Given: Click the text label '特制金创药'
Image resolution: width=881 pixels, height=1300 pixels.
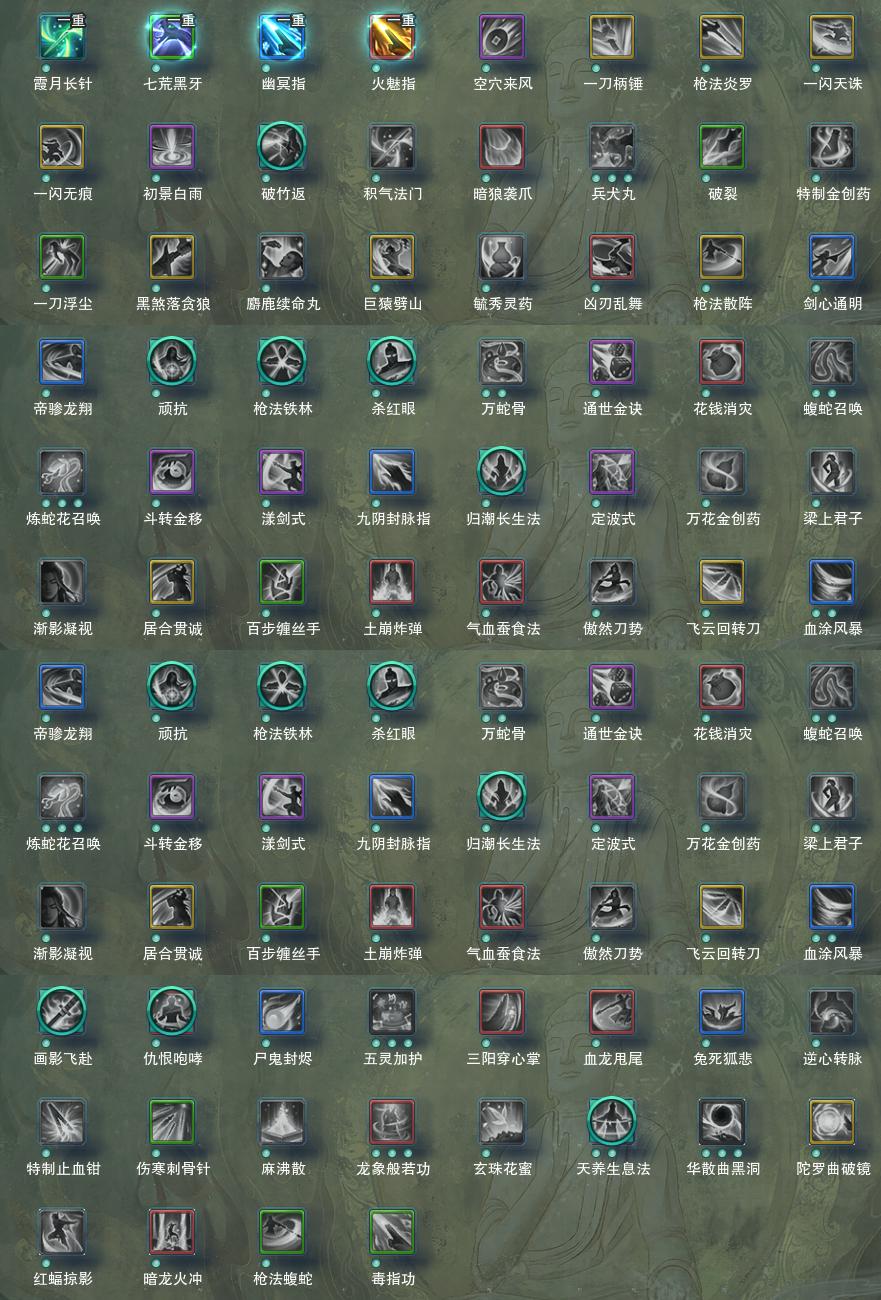Looking at the screenshot, I should [833, 194].
